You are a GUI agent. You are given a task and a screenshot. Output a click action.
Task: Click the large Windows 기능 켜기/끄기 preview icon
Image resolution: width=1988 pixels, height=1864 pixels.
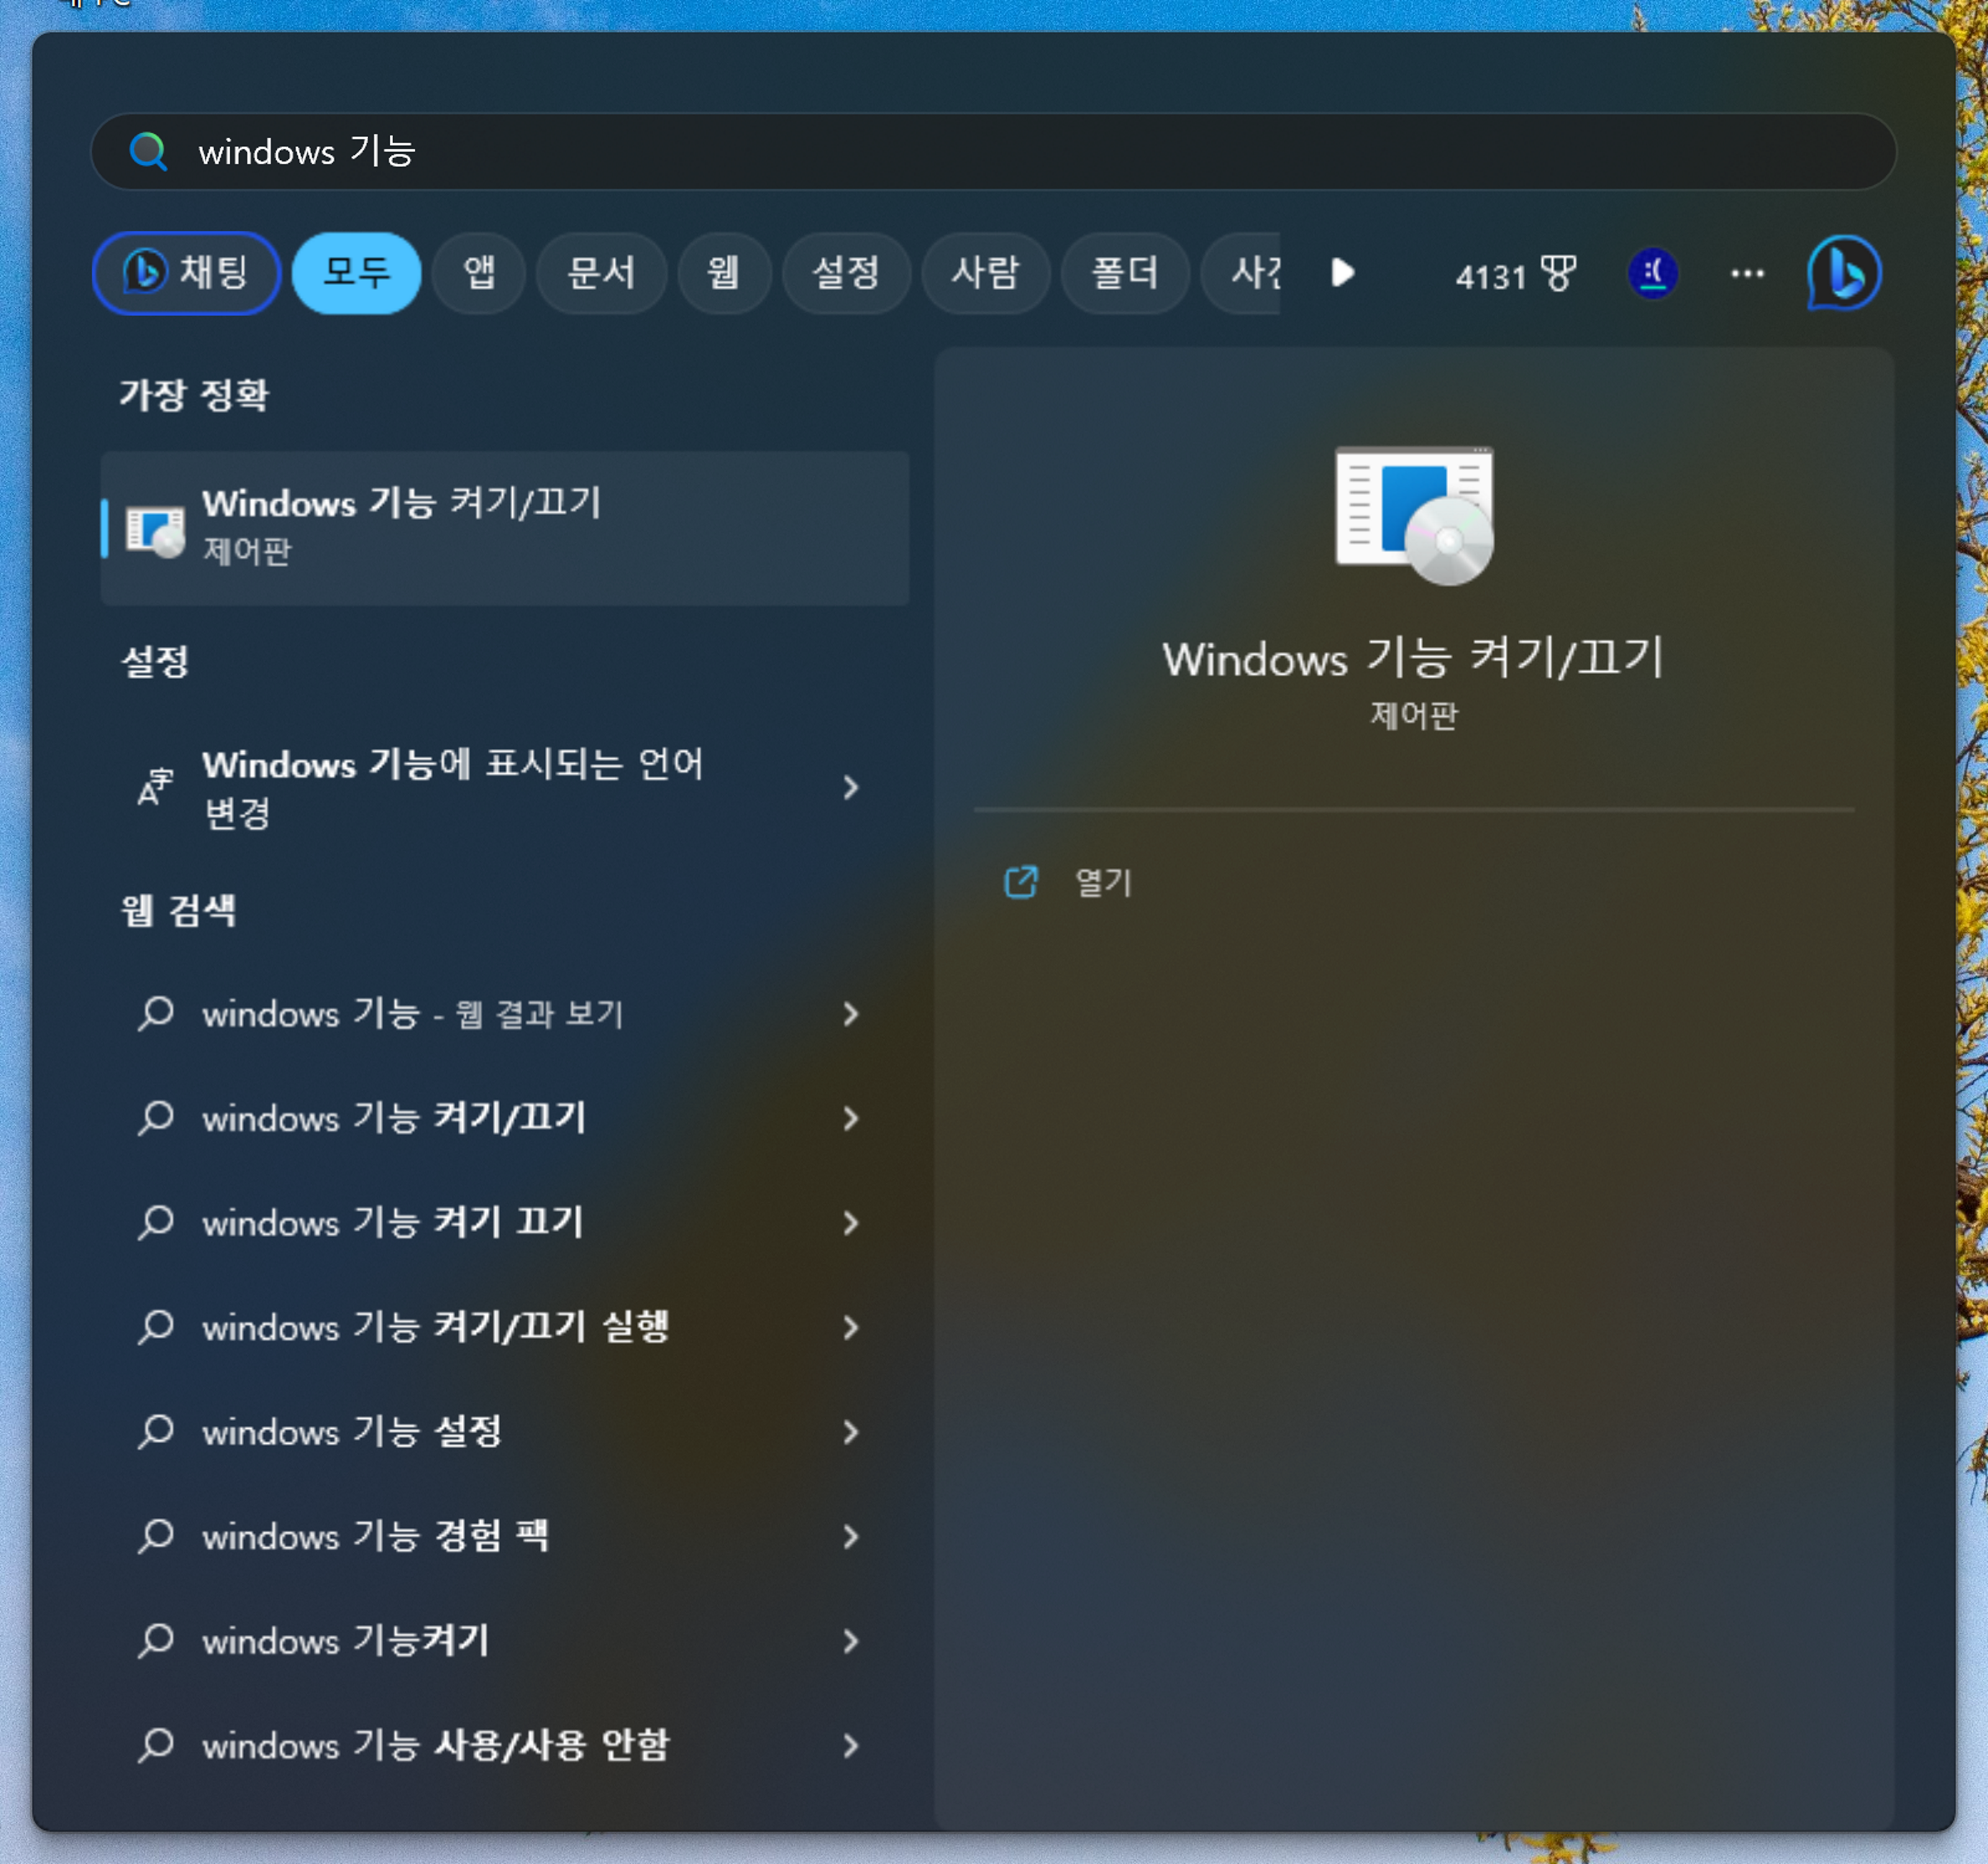[x=1413, y=515]
